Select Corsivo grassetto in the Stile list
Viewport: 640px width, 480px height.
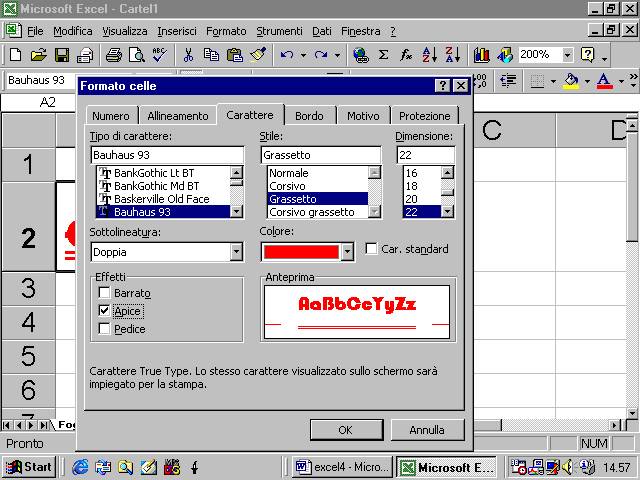[318, 212]
